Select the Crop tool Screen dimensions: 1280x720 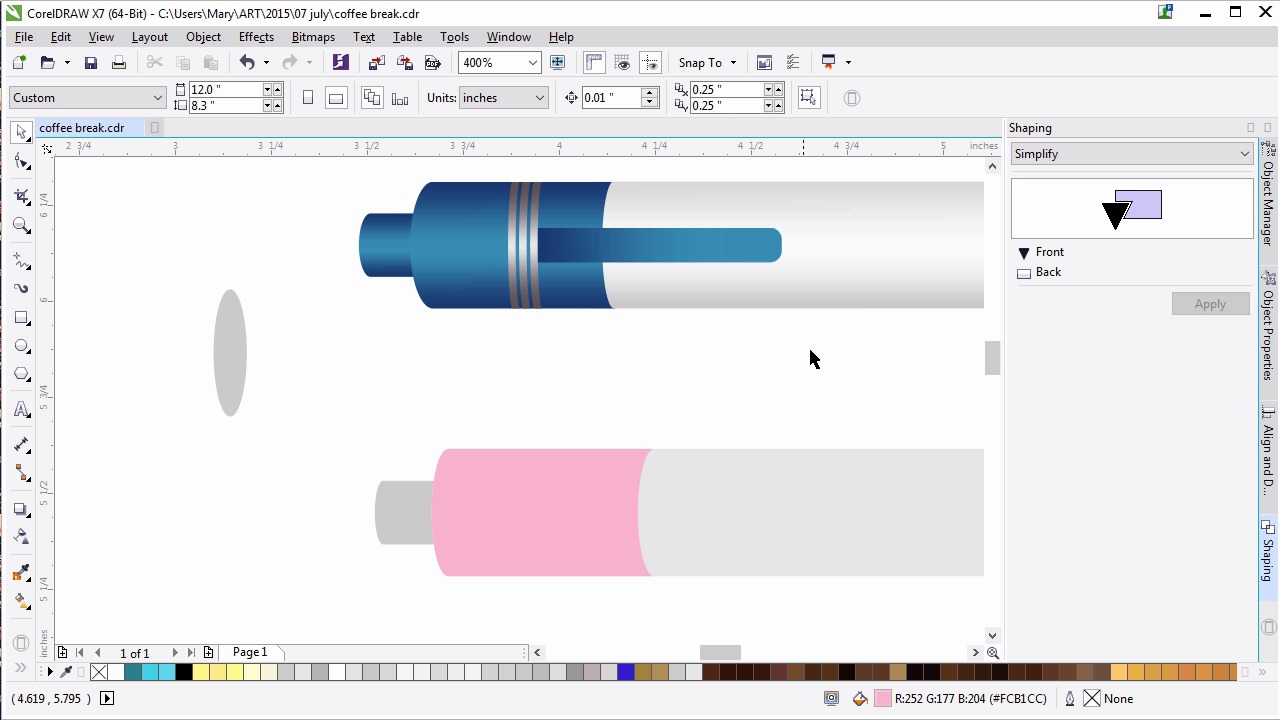(x=21, y=197)
